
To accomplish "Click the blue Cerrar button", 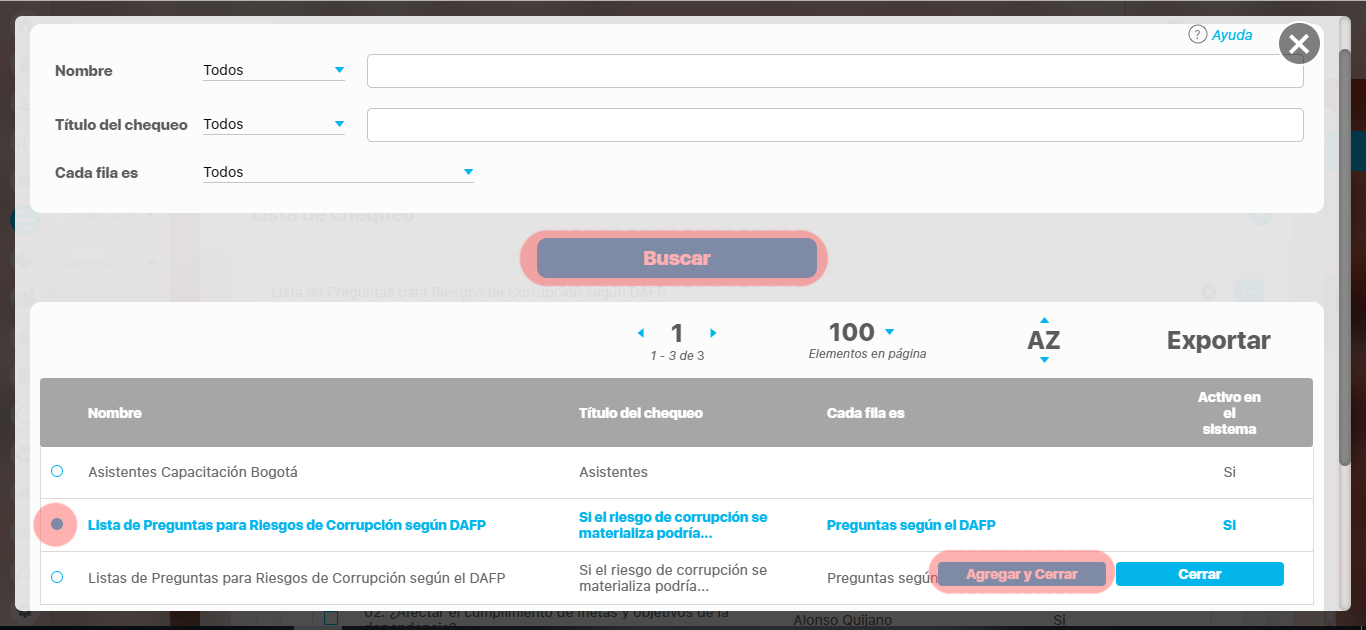I will [x=1199, y=574].
